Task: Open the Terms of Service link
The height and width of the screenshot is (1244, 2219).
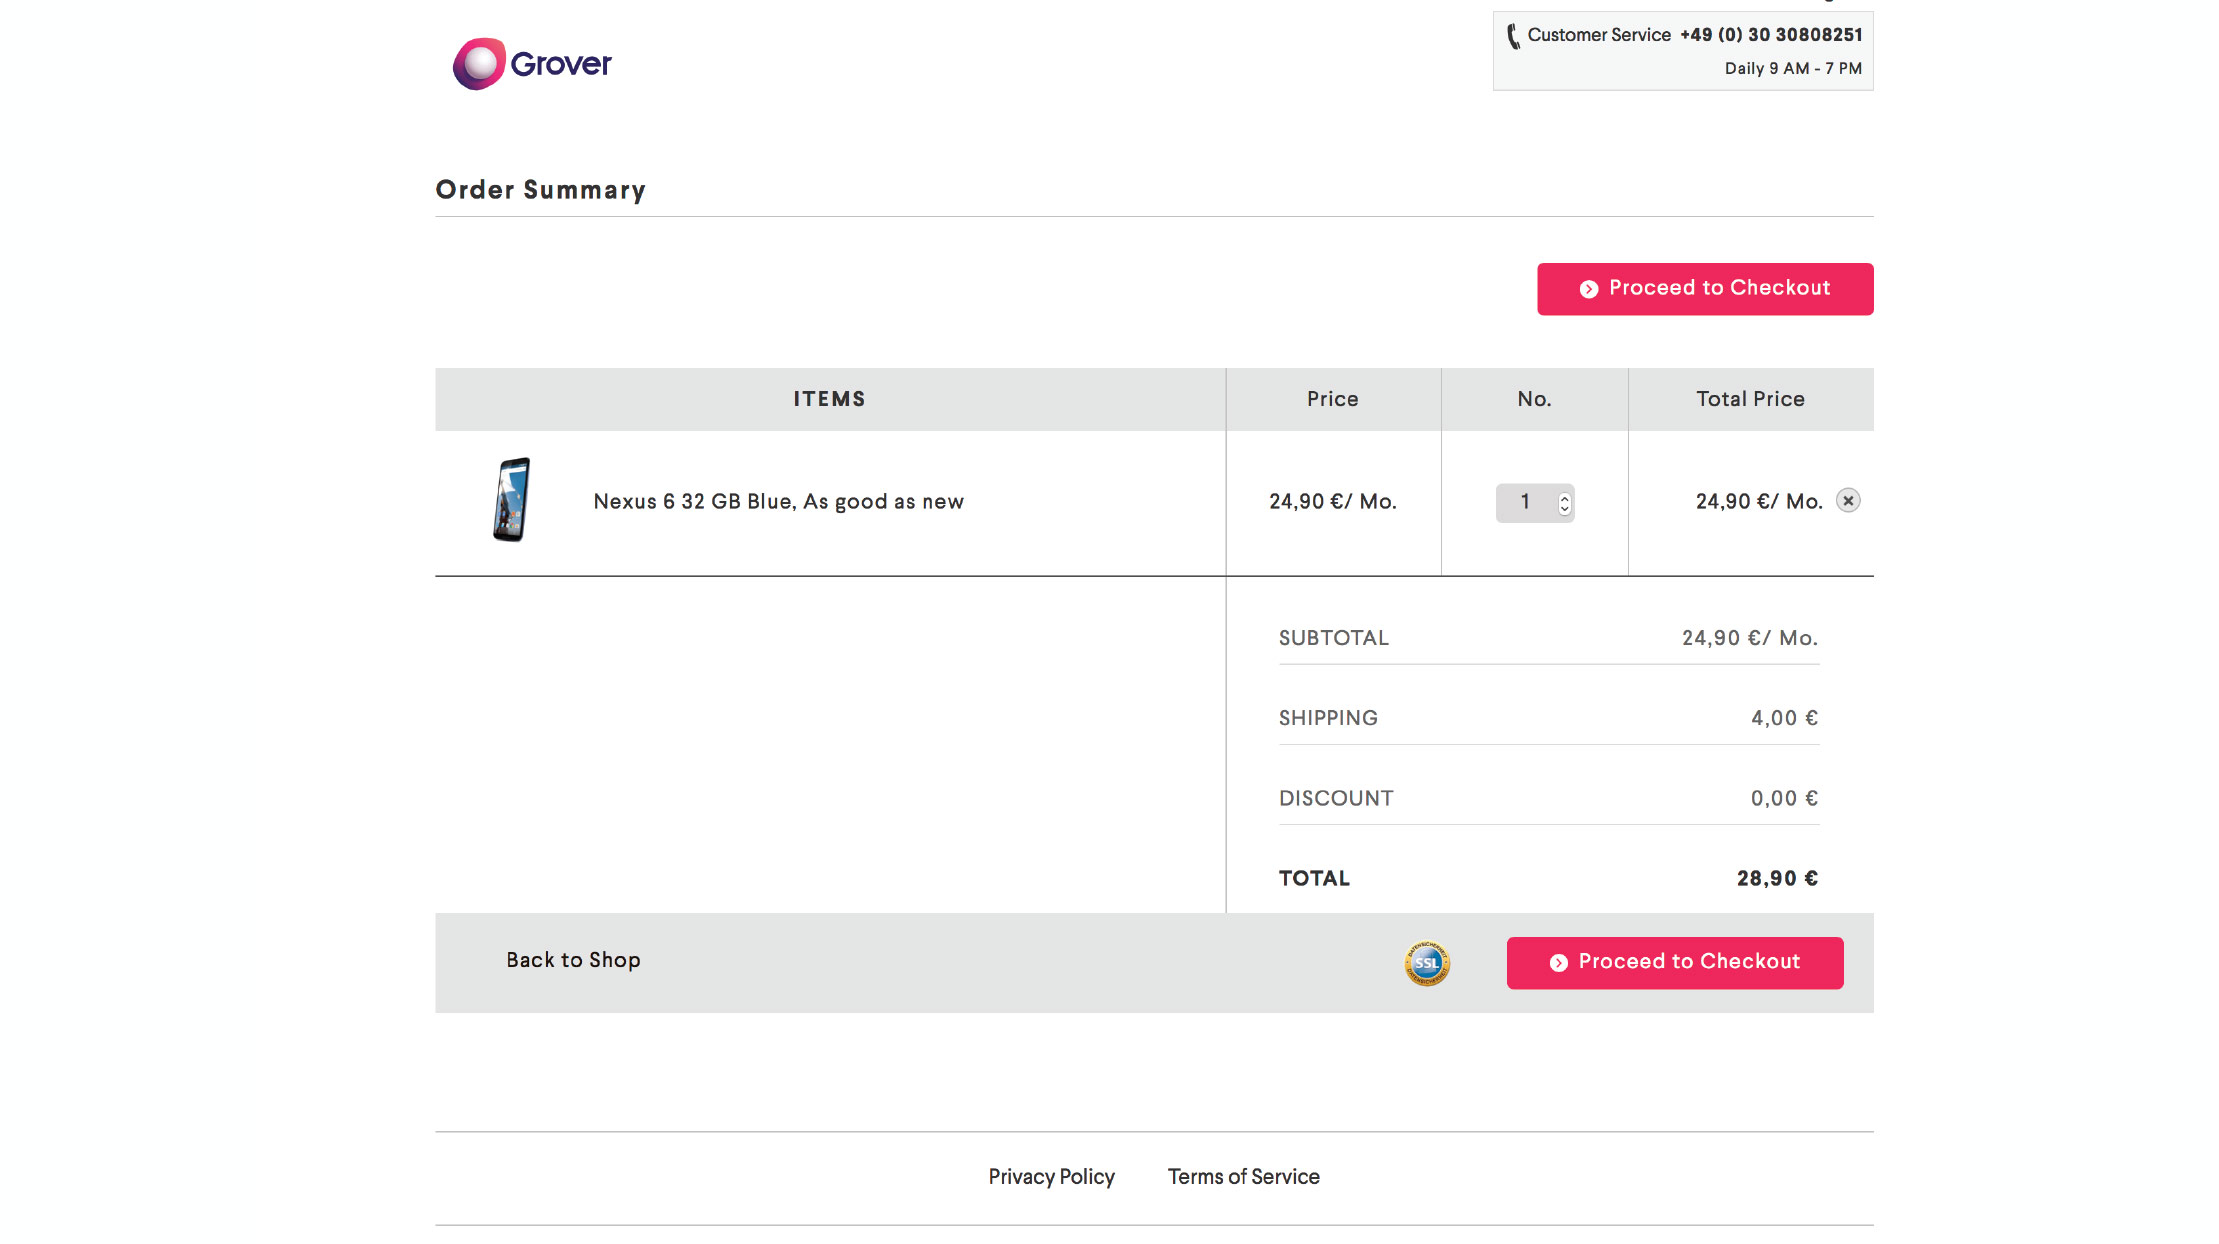Action: 1244,1177
